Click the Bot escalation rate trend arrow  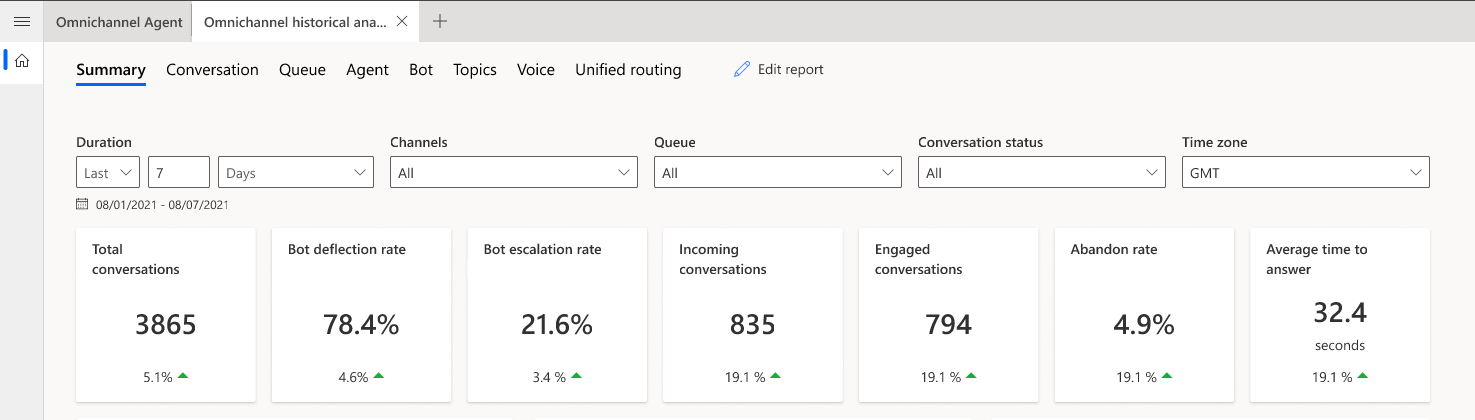point(576,376)
